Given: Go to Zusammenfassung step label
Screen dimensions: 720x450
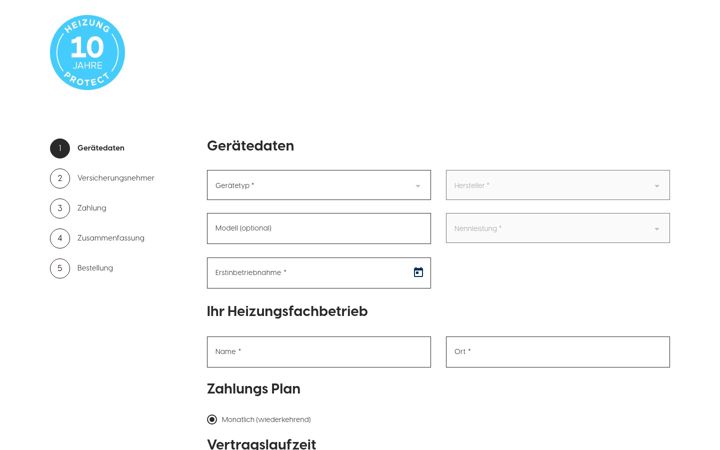Looking at the screenshot, I should point(111,238).
